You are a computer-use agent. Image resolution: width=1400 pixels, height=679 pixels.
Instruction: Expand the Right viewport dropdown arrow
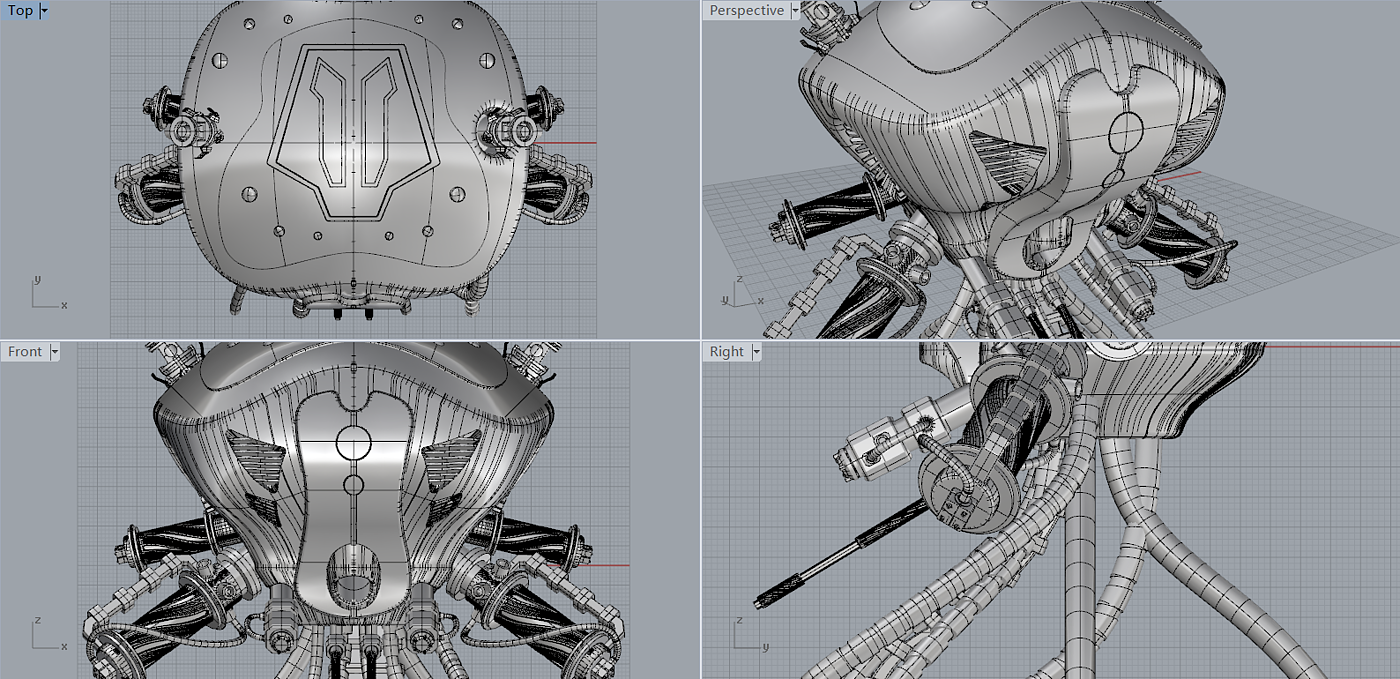tap(757, 352)
